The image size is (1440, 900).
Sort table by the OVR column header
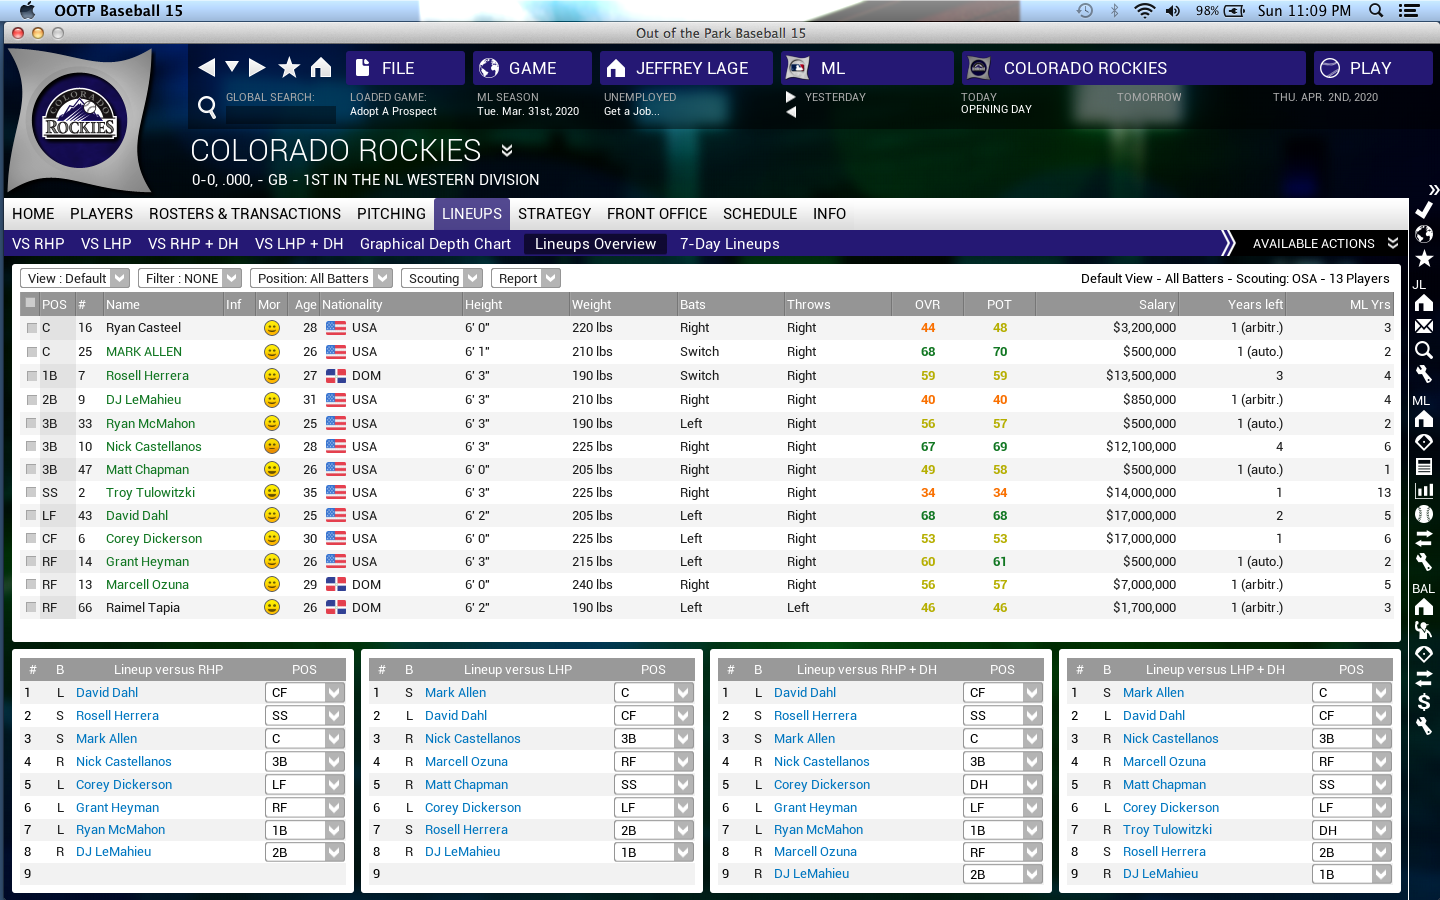(x=927, y=304)
